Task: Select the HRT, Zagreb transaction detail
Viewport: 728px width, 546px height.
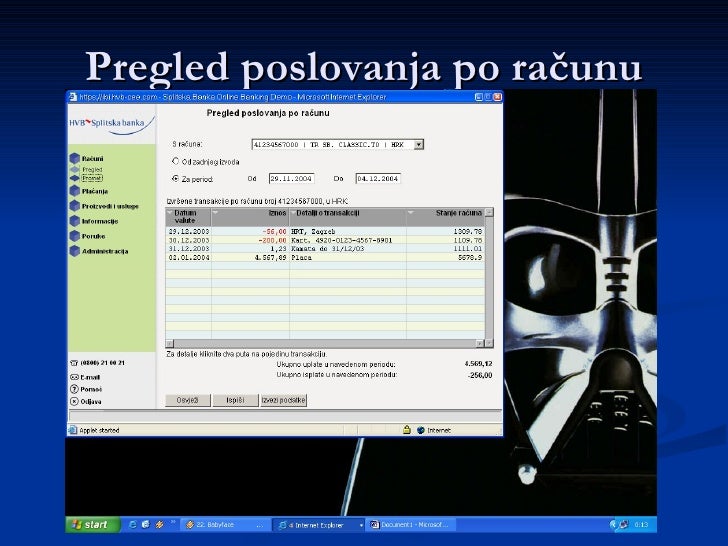Action: (x=348, y=231)
